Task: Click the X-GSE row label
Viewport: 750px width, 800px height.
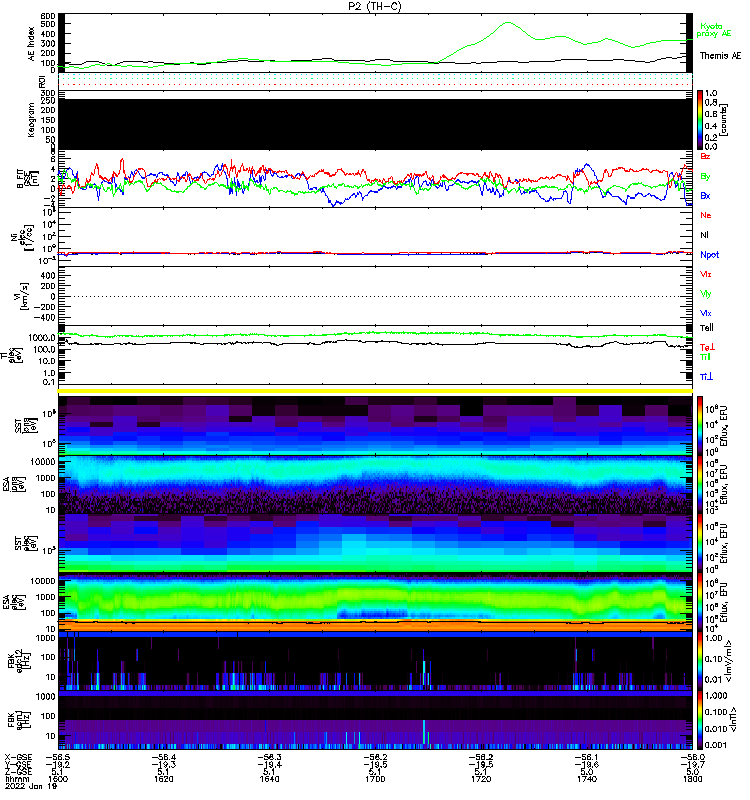Action: [18, 758]
